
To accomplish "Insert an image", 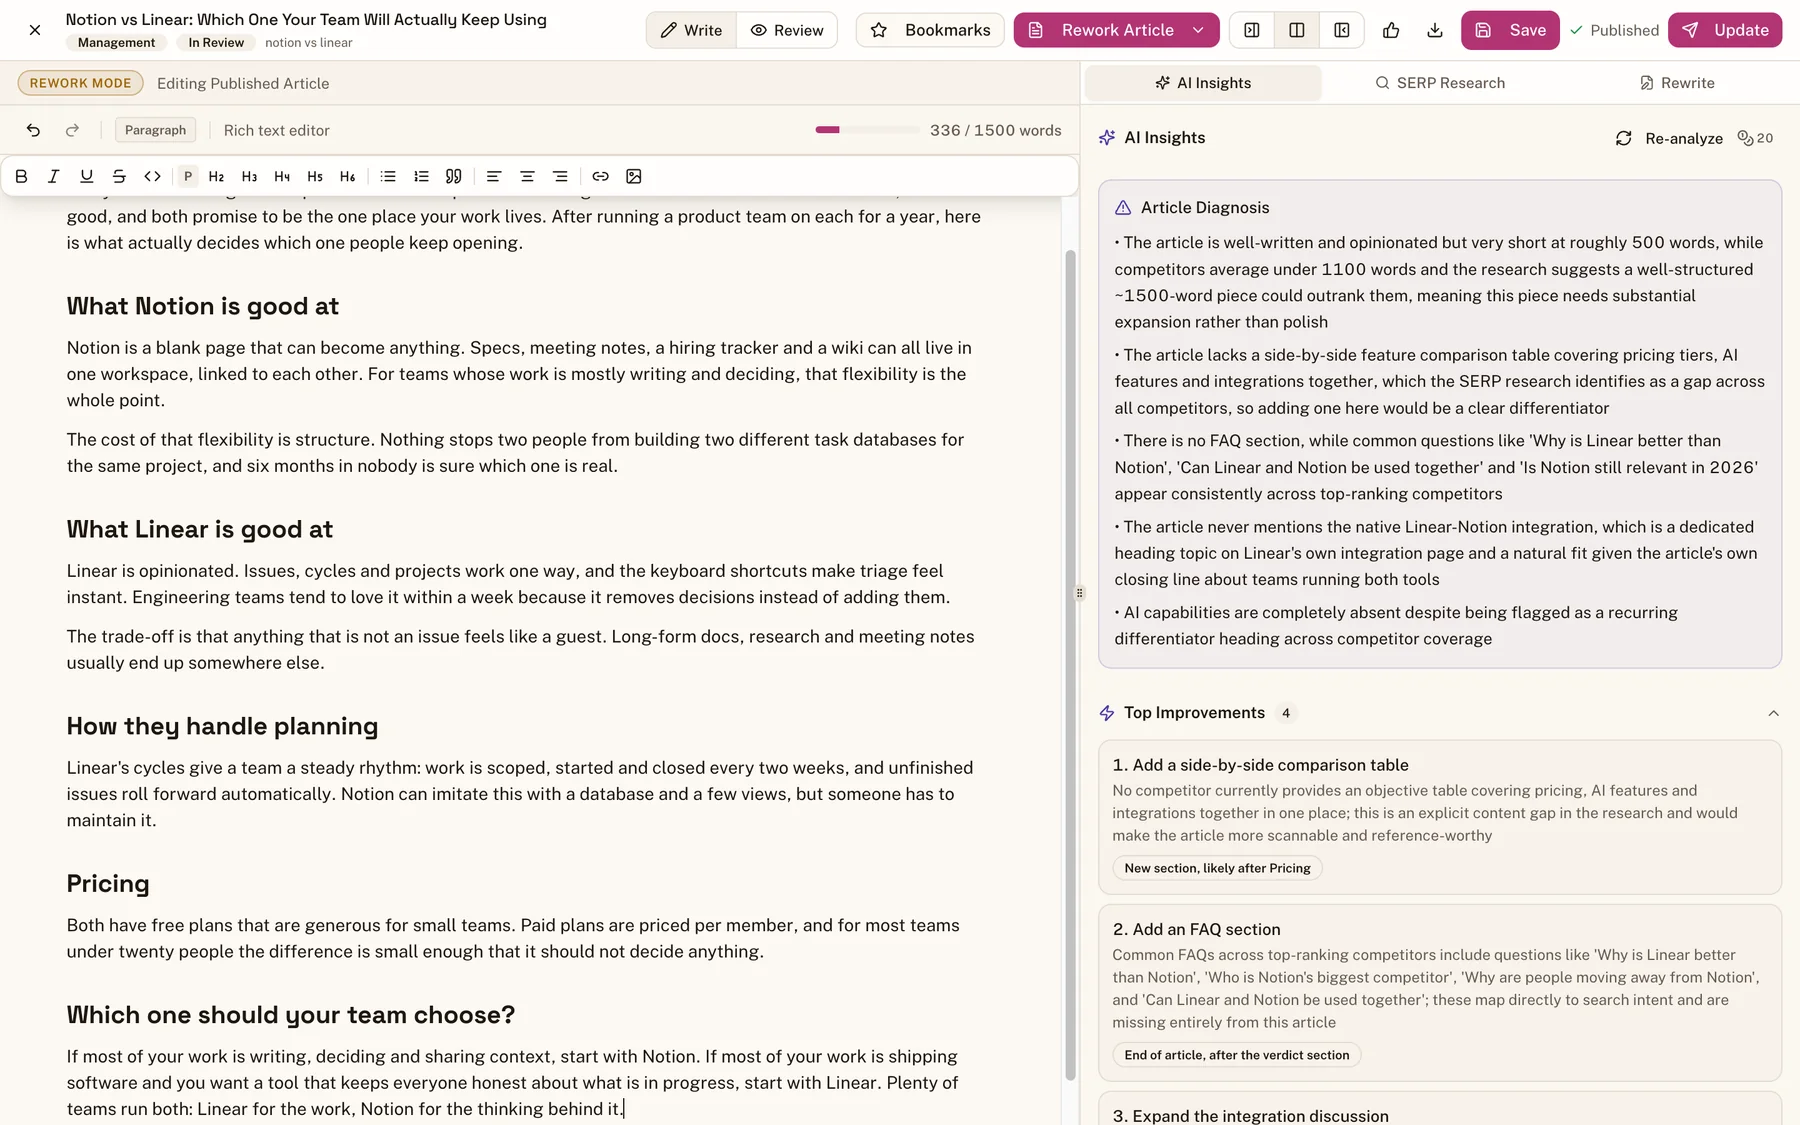I will 633,176.
